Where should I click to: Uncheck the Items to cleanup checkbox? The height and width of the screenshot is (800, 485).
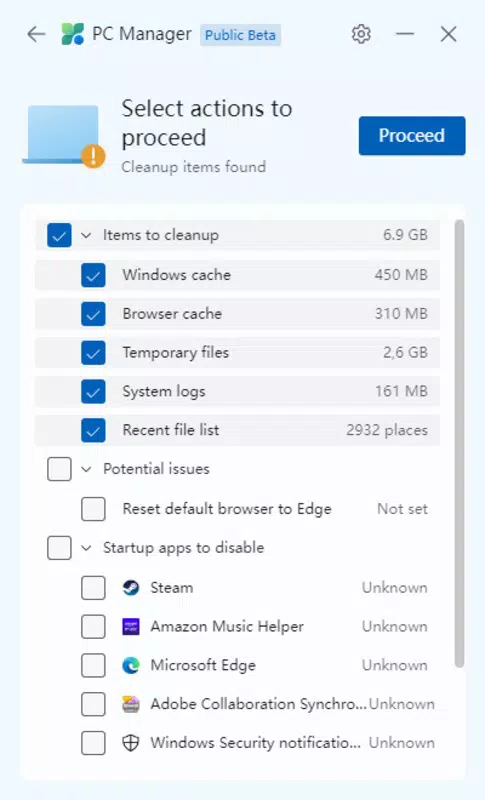point(59,235)
